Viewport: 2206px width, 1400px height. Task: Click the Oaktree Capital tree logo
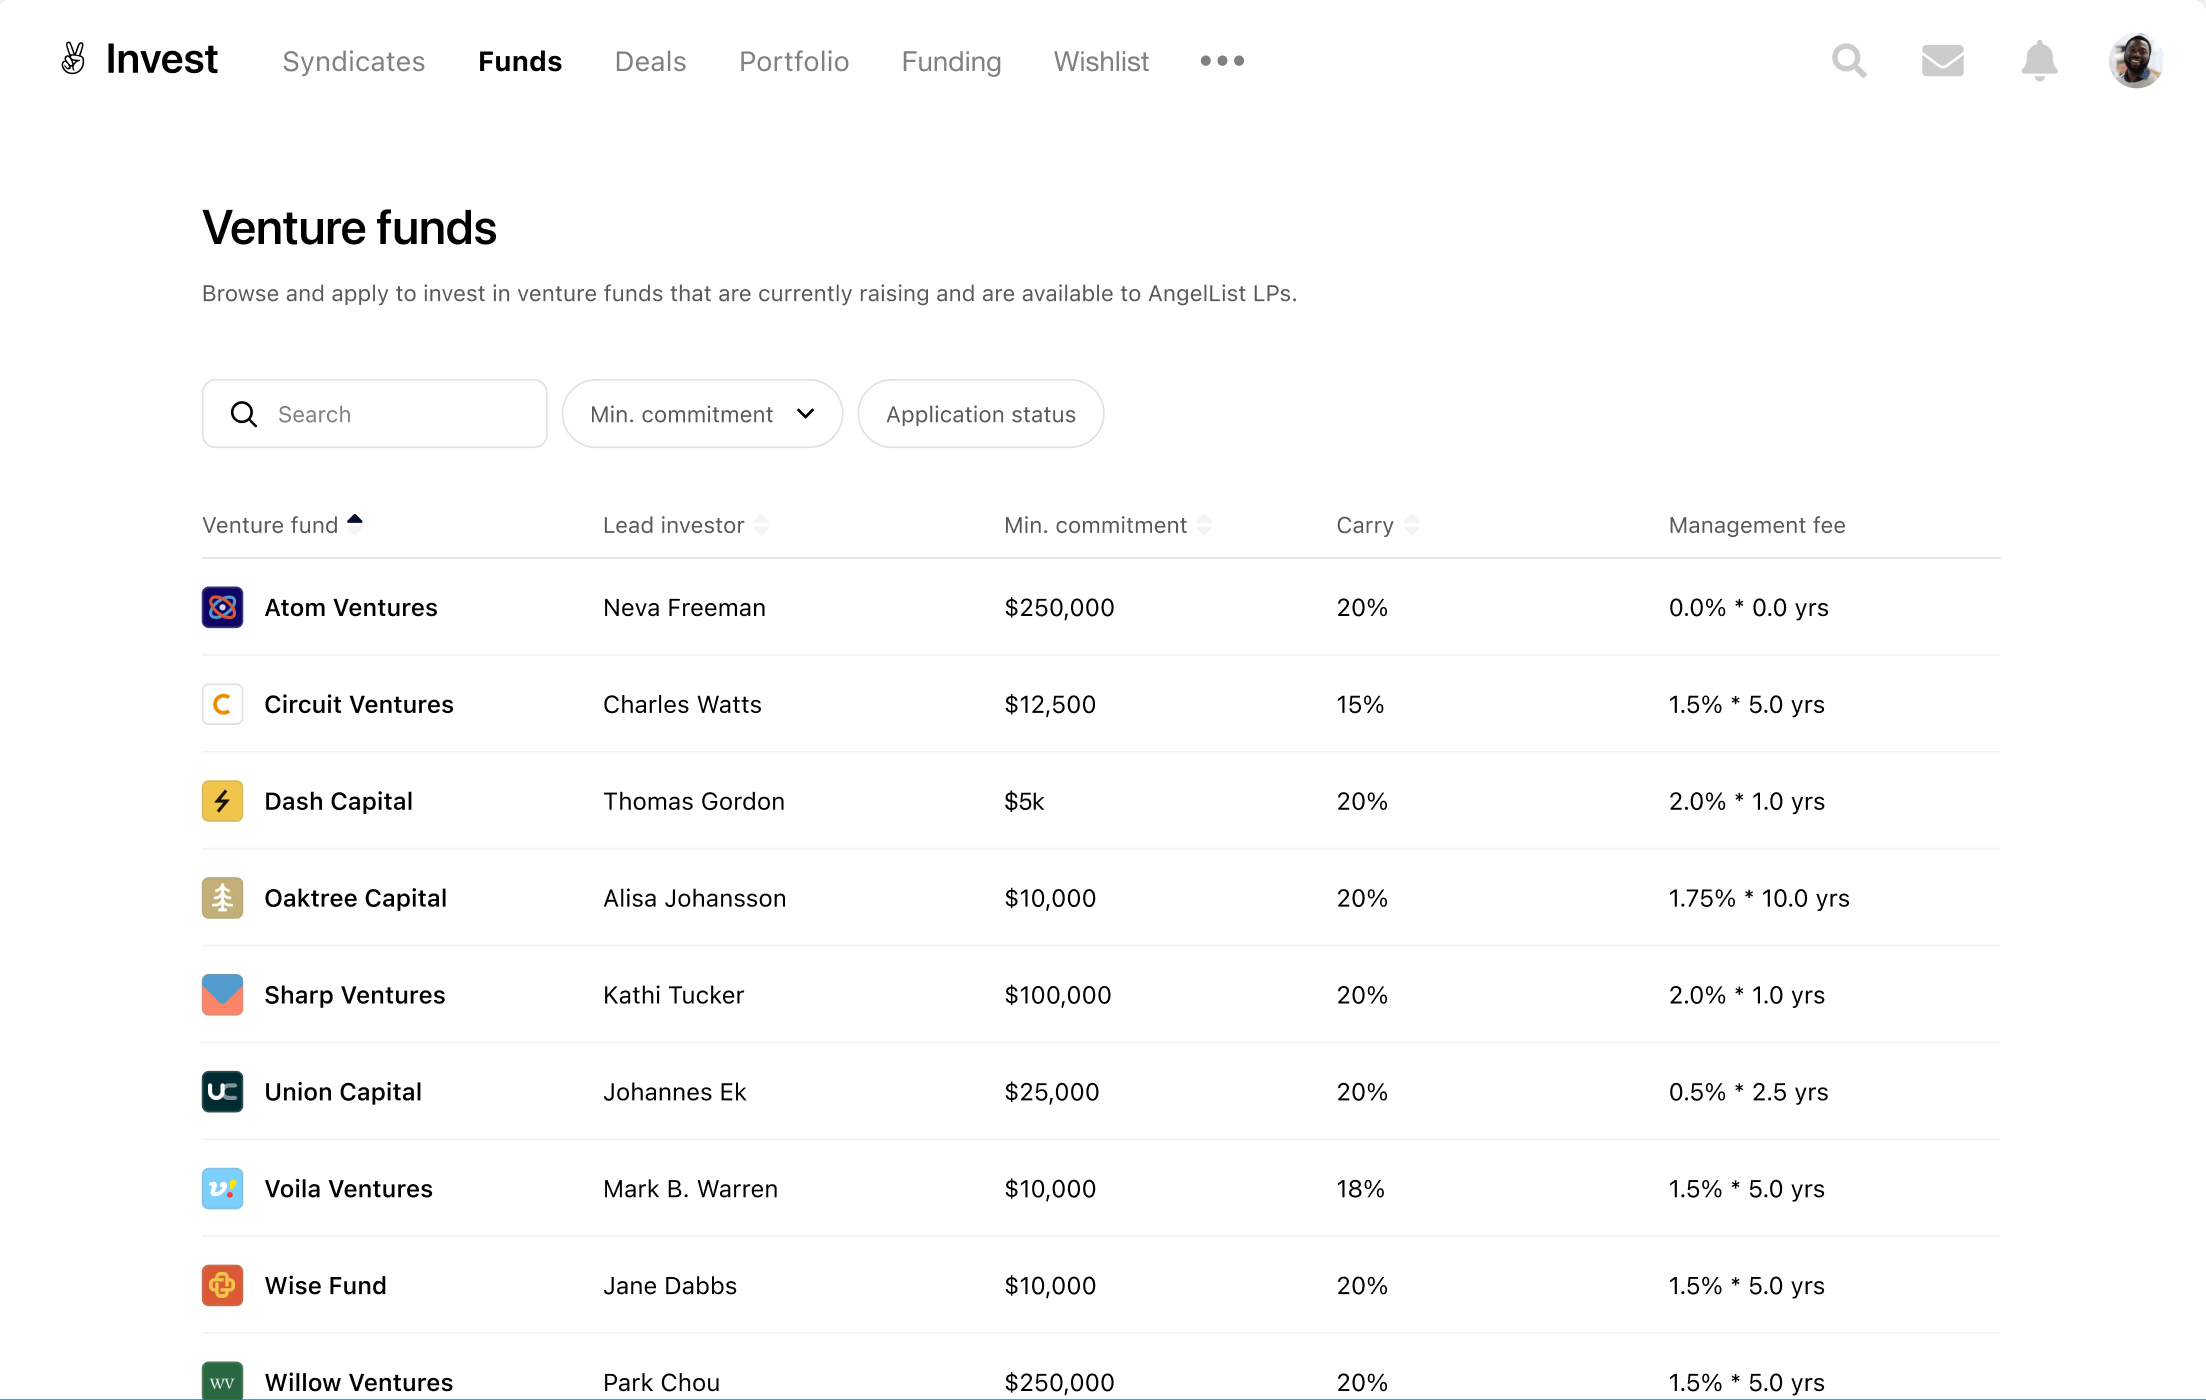click(x=222, y=898)
